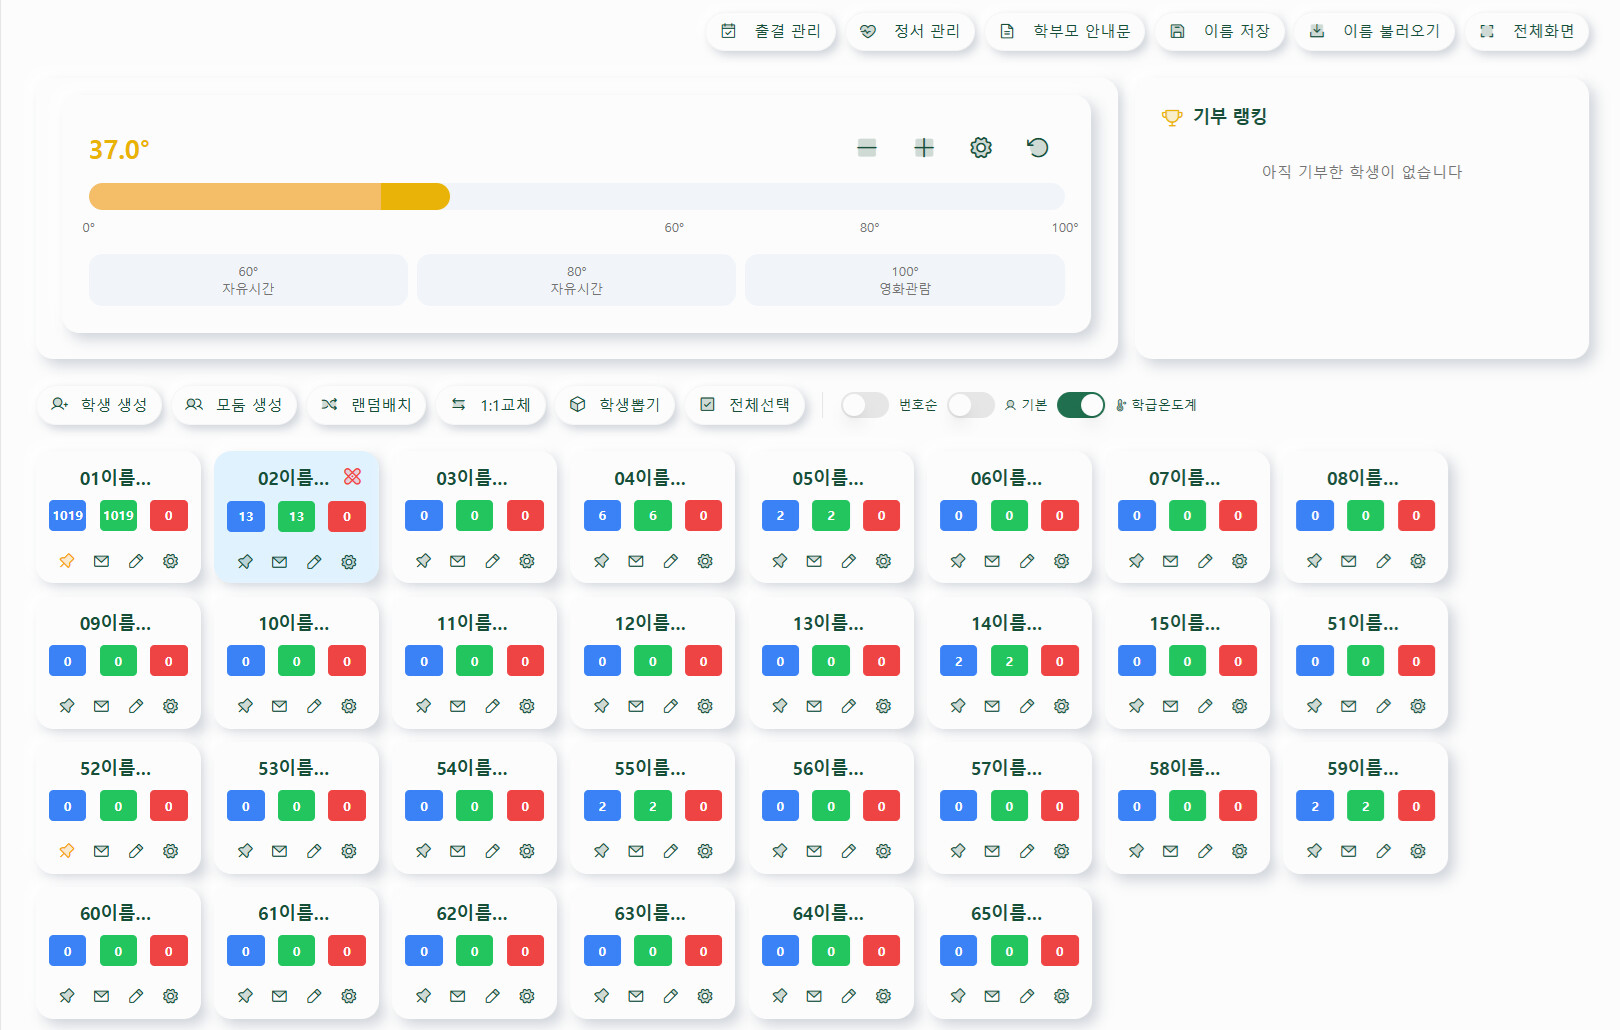Open the envelope icon on card 03이름

[458, 561]
